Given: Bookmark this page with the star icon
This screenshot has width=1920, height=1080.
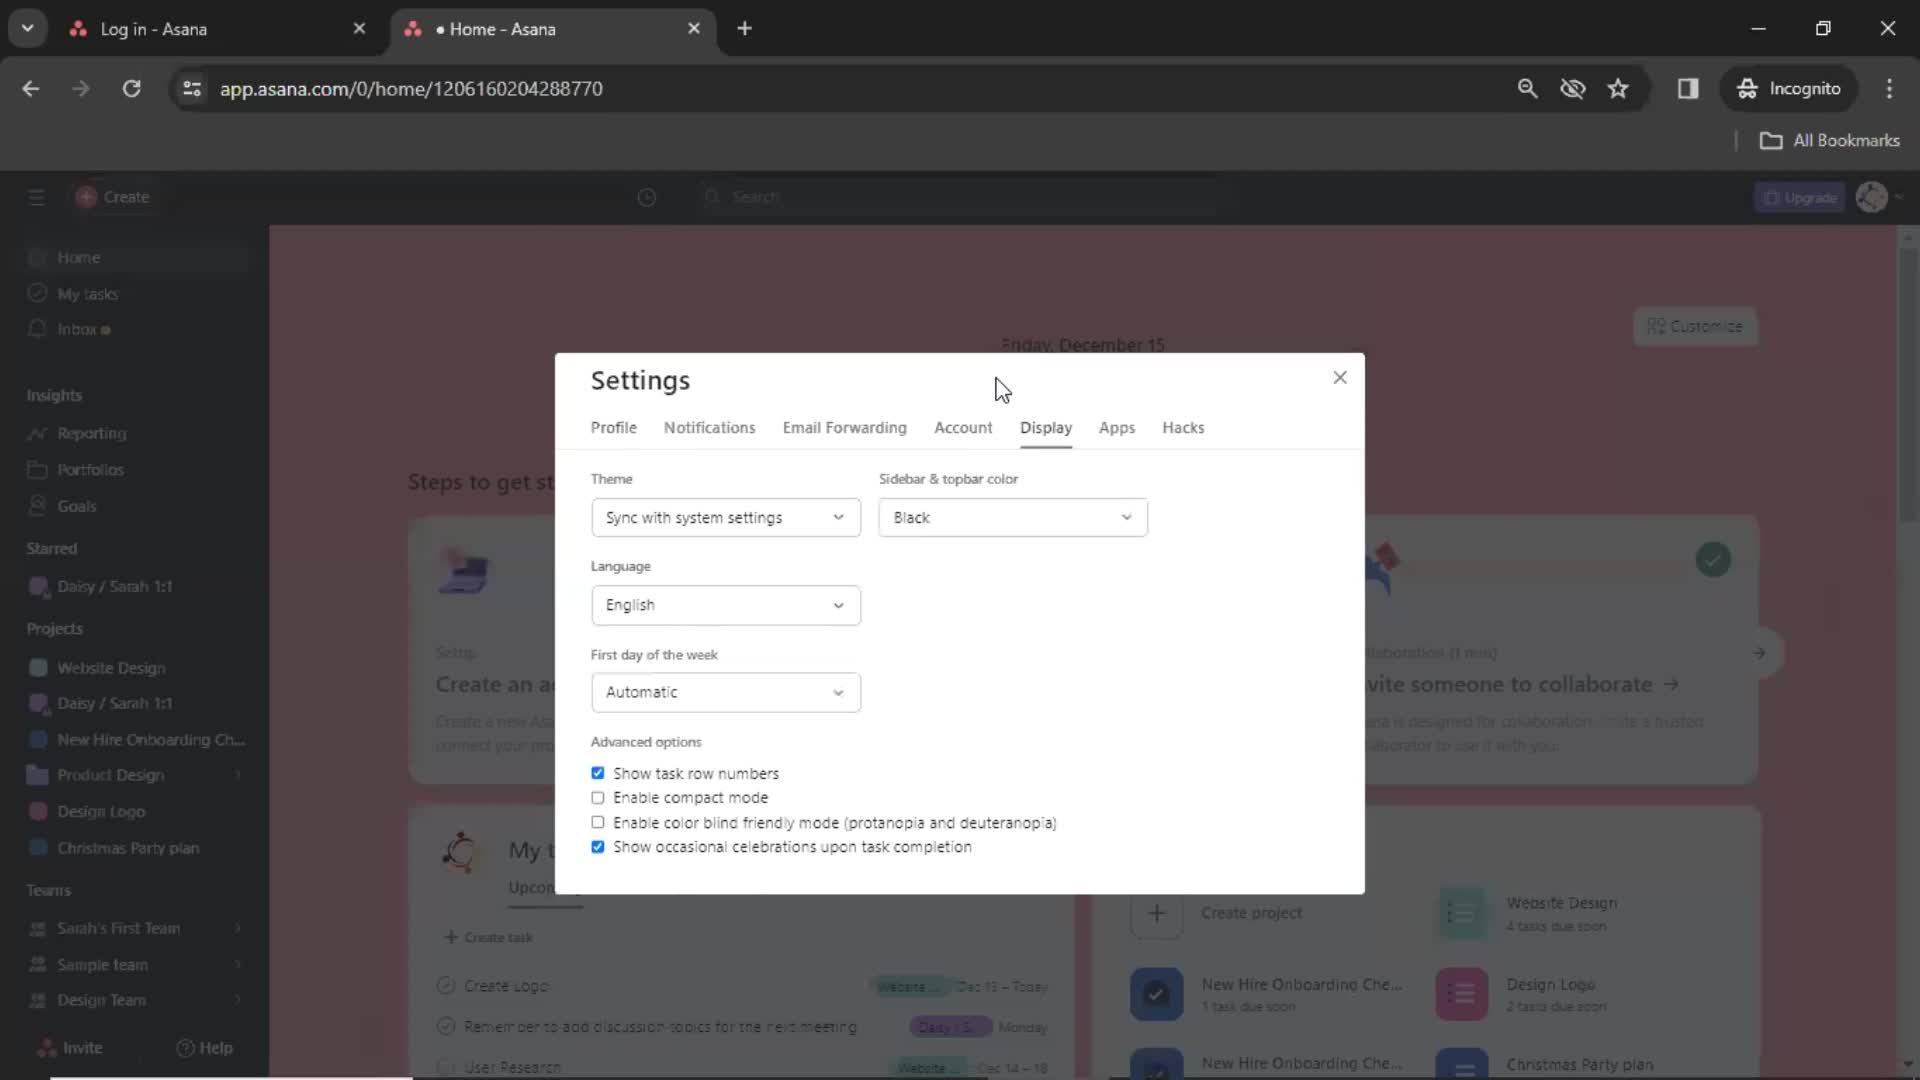Looking at the screenshot, I should click(1617, 88).
